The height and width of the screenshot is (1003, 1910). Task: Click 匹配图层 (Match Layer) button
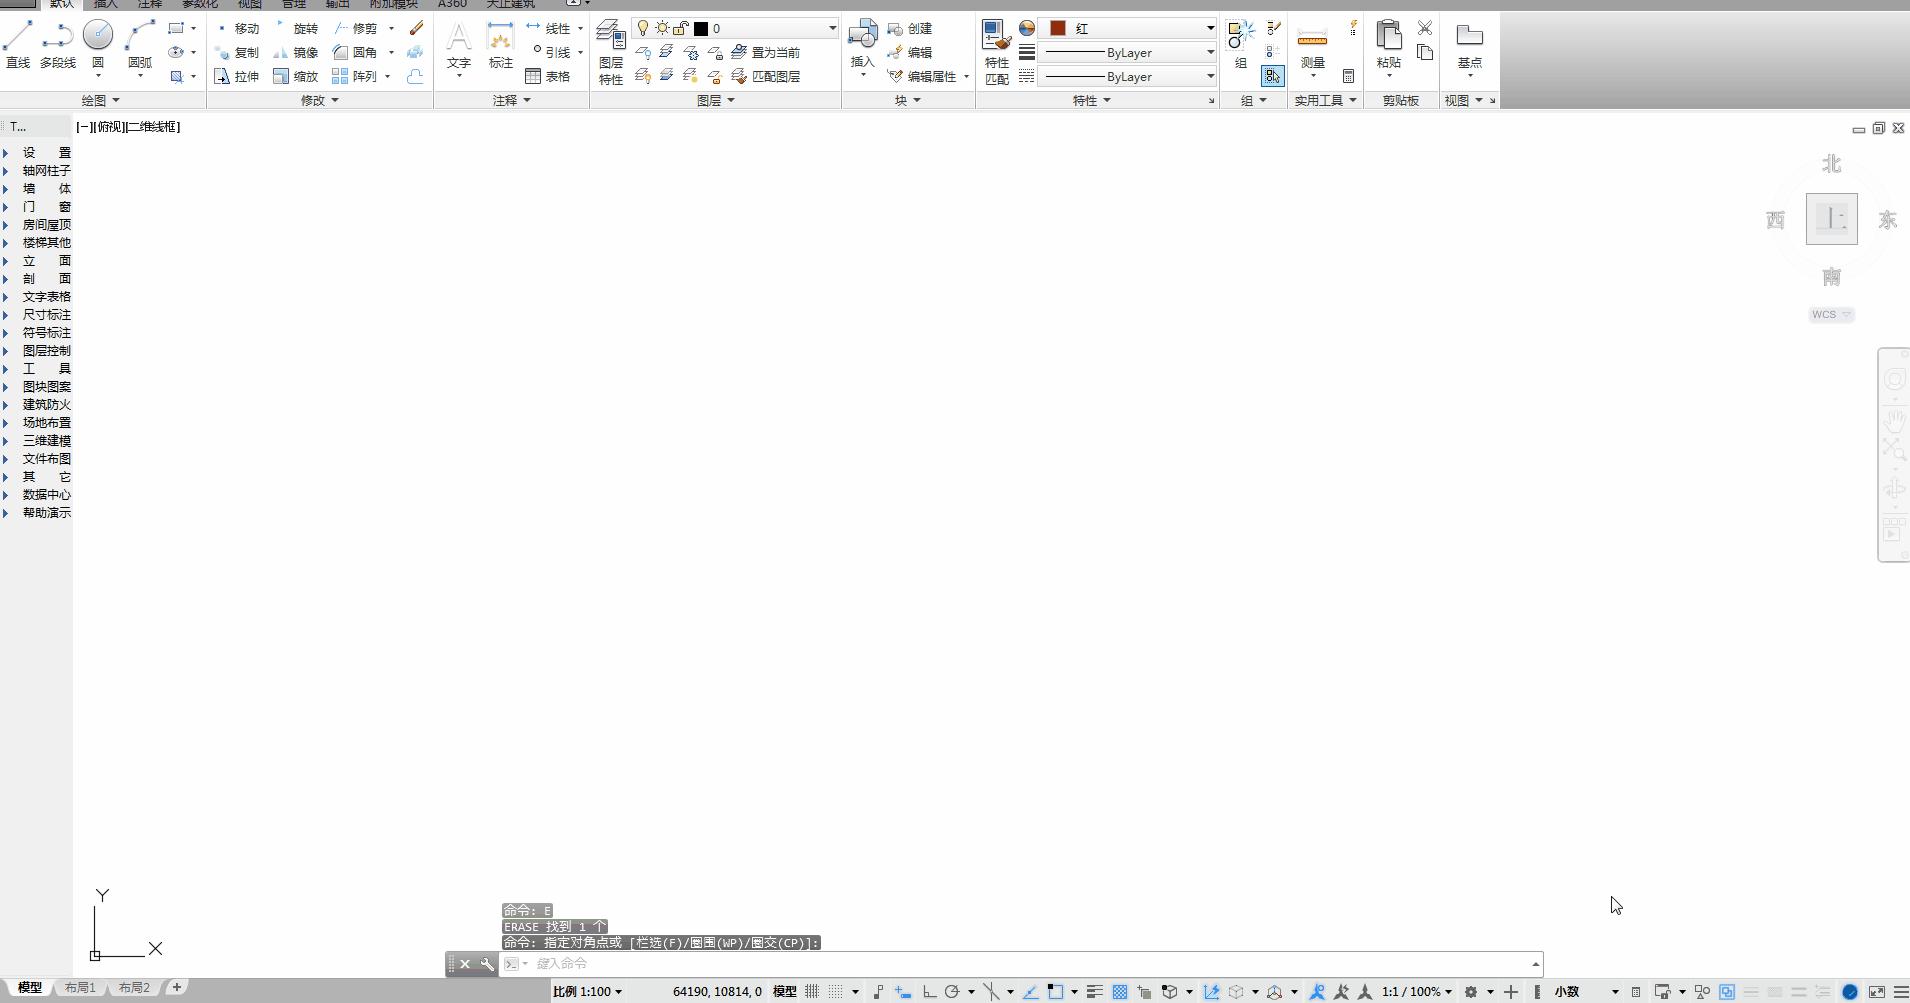766,76
